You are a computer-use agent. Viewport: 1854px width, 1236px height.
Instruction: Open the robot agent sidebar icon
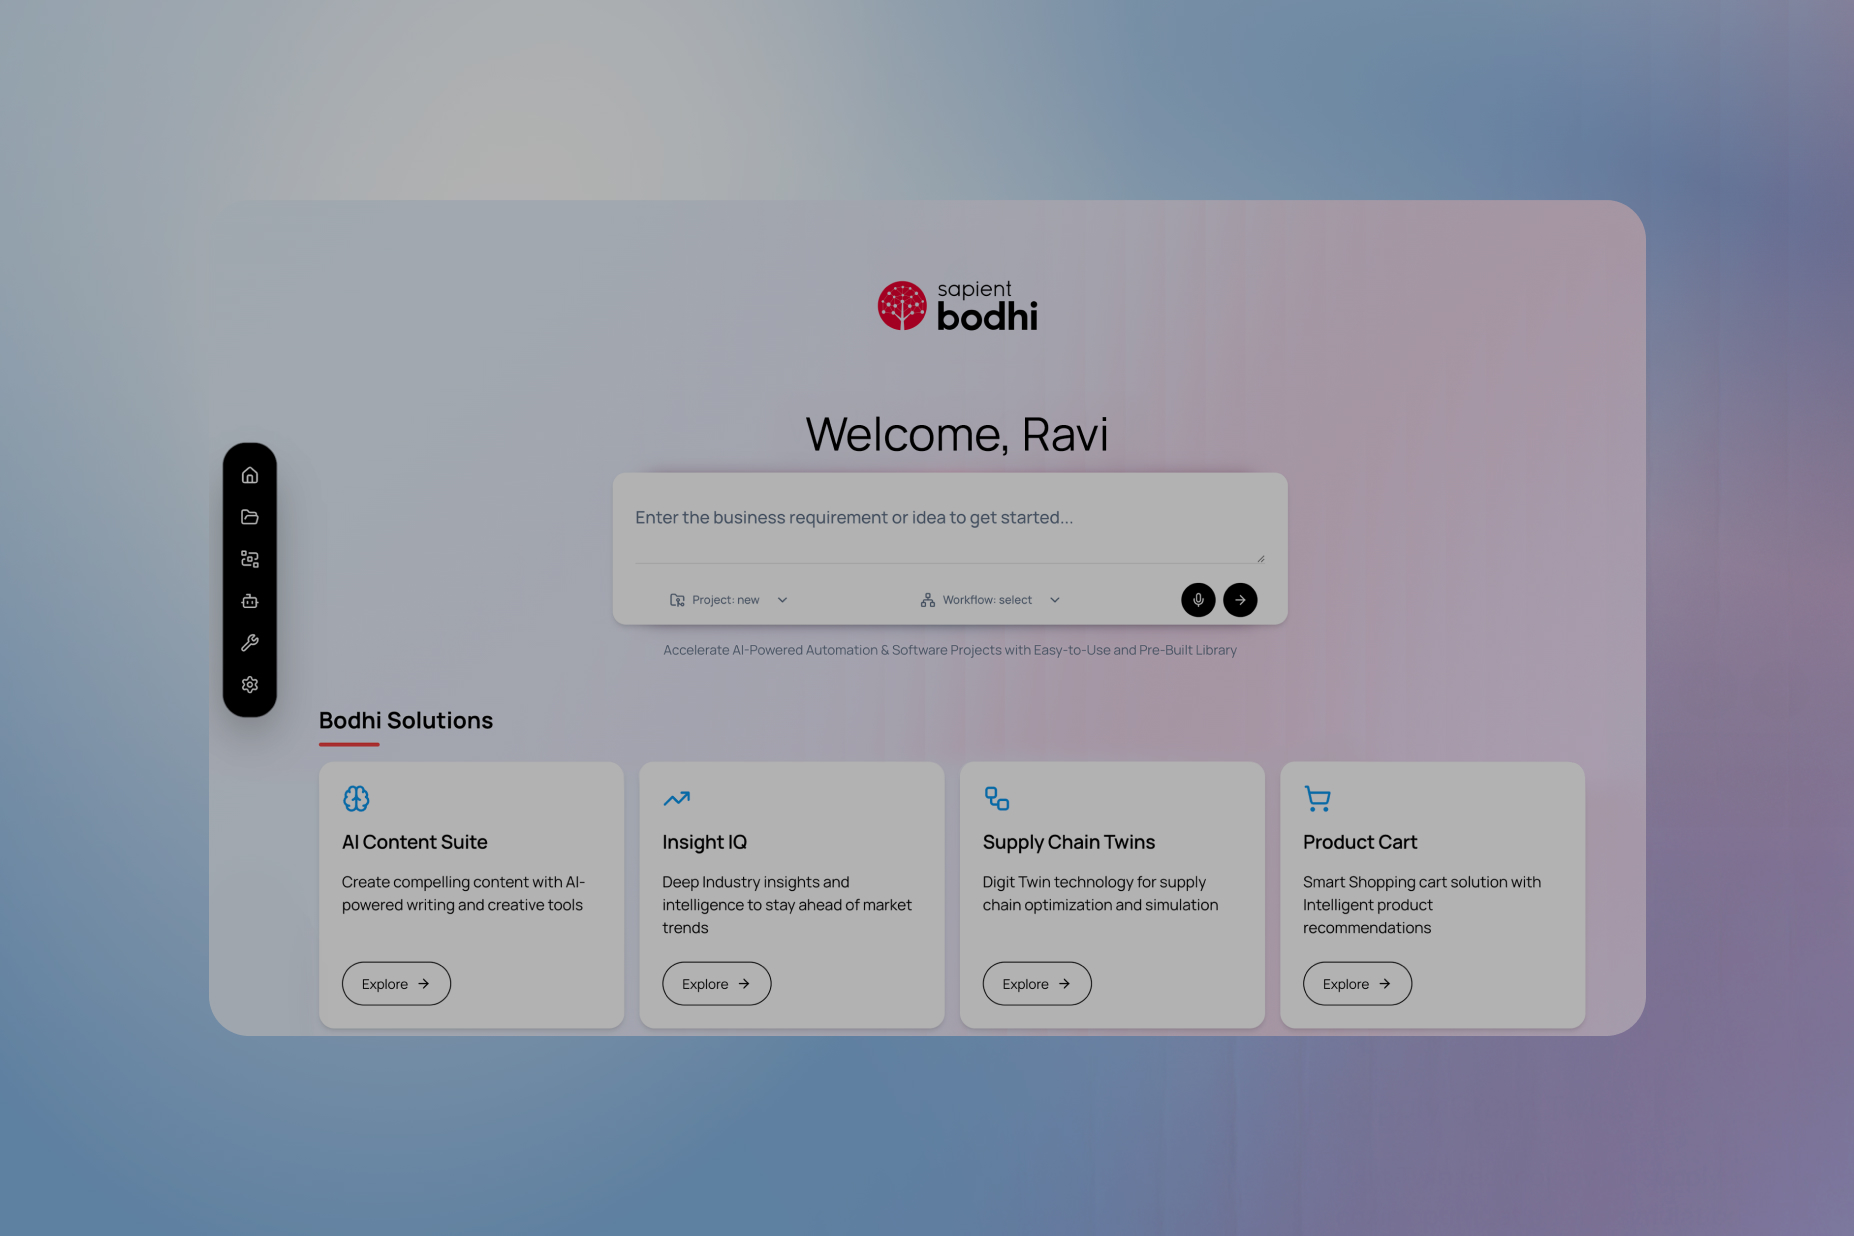tap(250, 601)
